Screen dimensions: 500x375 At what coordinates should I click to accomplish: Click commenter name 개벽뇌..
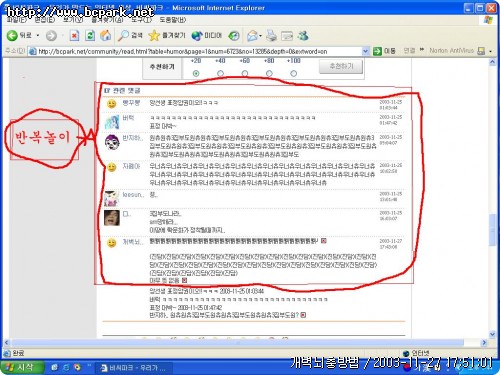pos(133,242)
